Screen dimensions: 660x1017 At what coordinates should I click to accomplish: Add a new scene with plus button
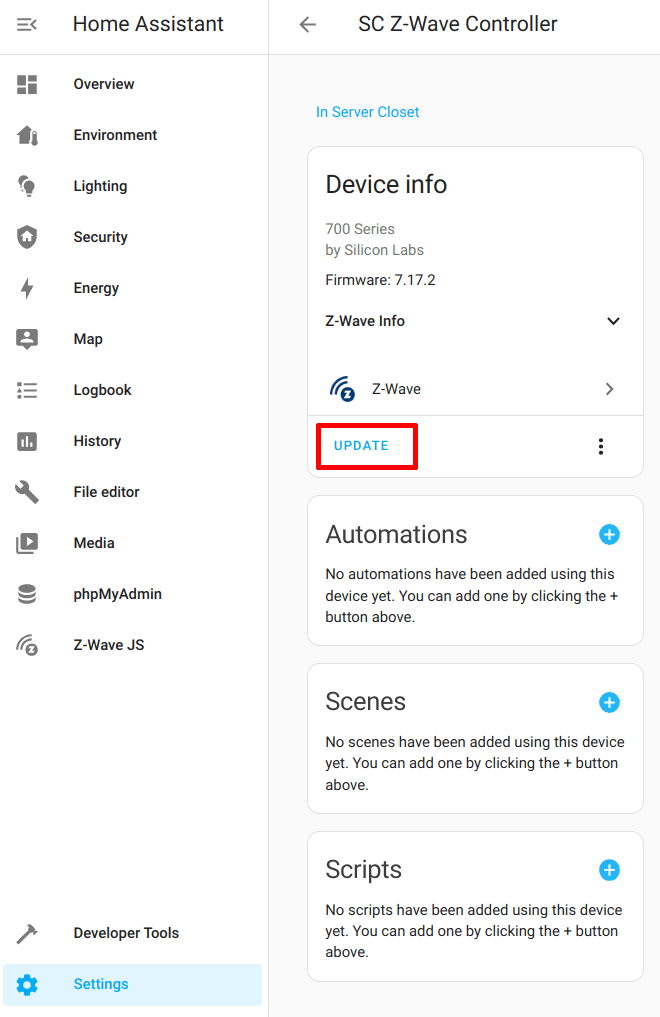[x=609, y=702]
